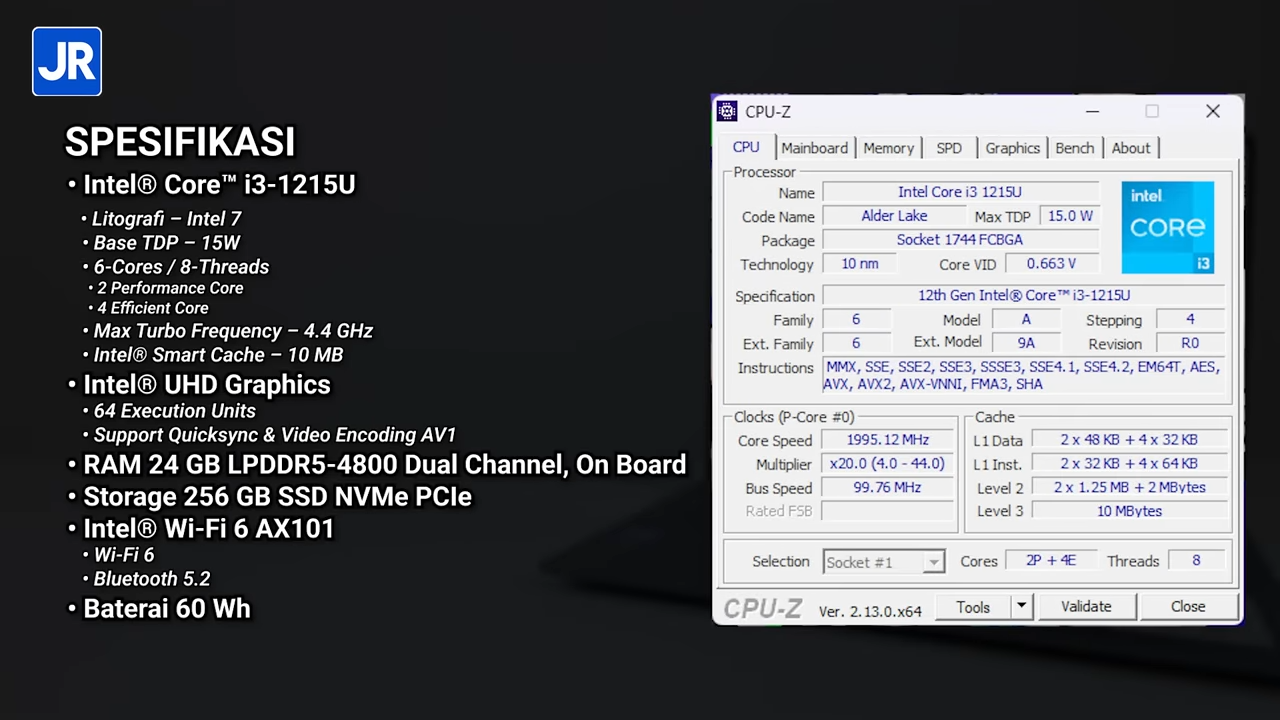1280x720 pixels.
Task: Click the 64 Execution Units line
Action: [x=174, y=411]
